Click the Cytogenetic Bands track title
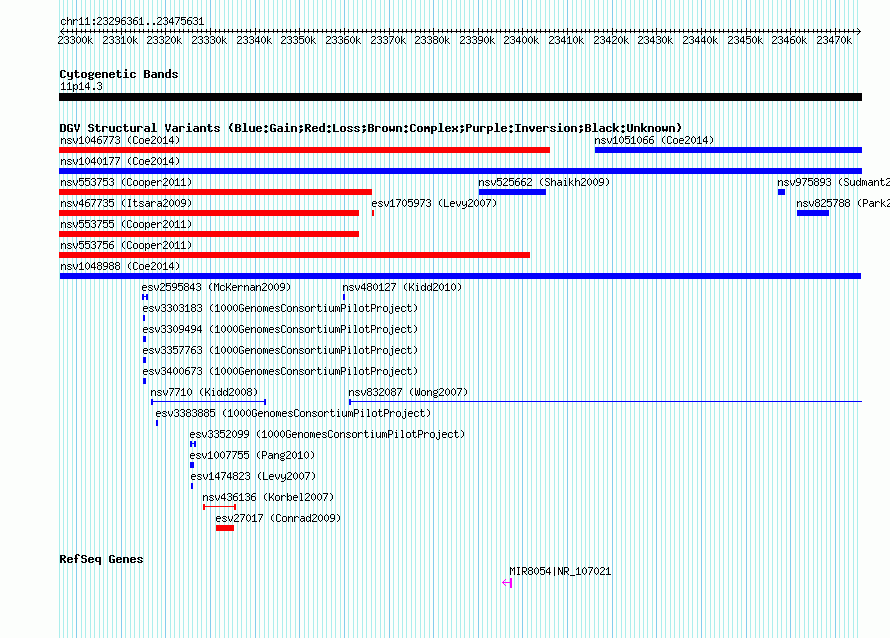This screenshot has height=638, width=890. tap(119, 74)
